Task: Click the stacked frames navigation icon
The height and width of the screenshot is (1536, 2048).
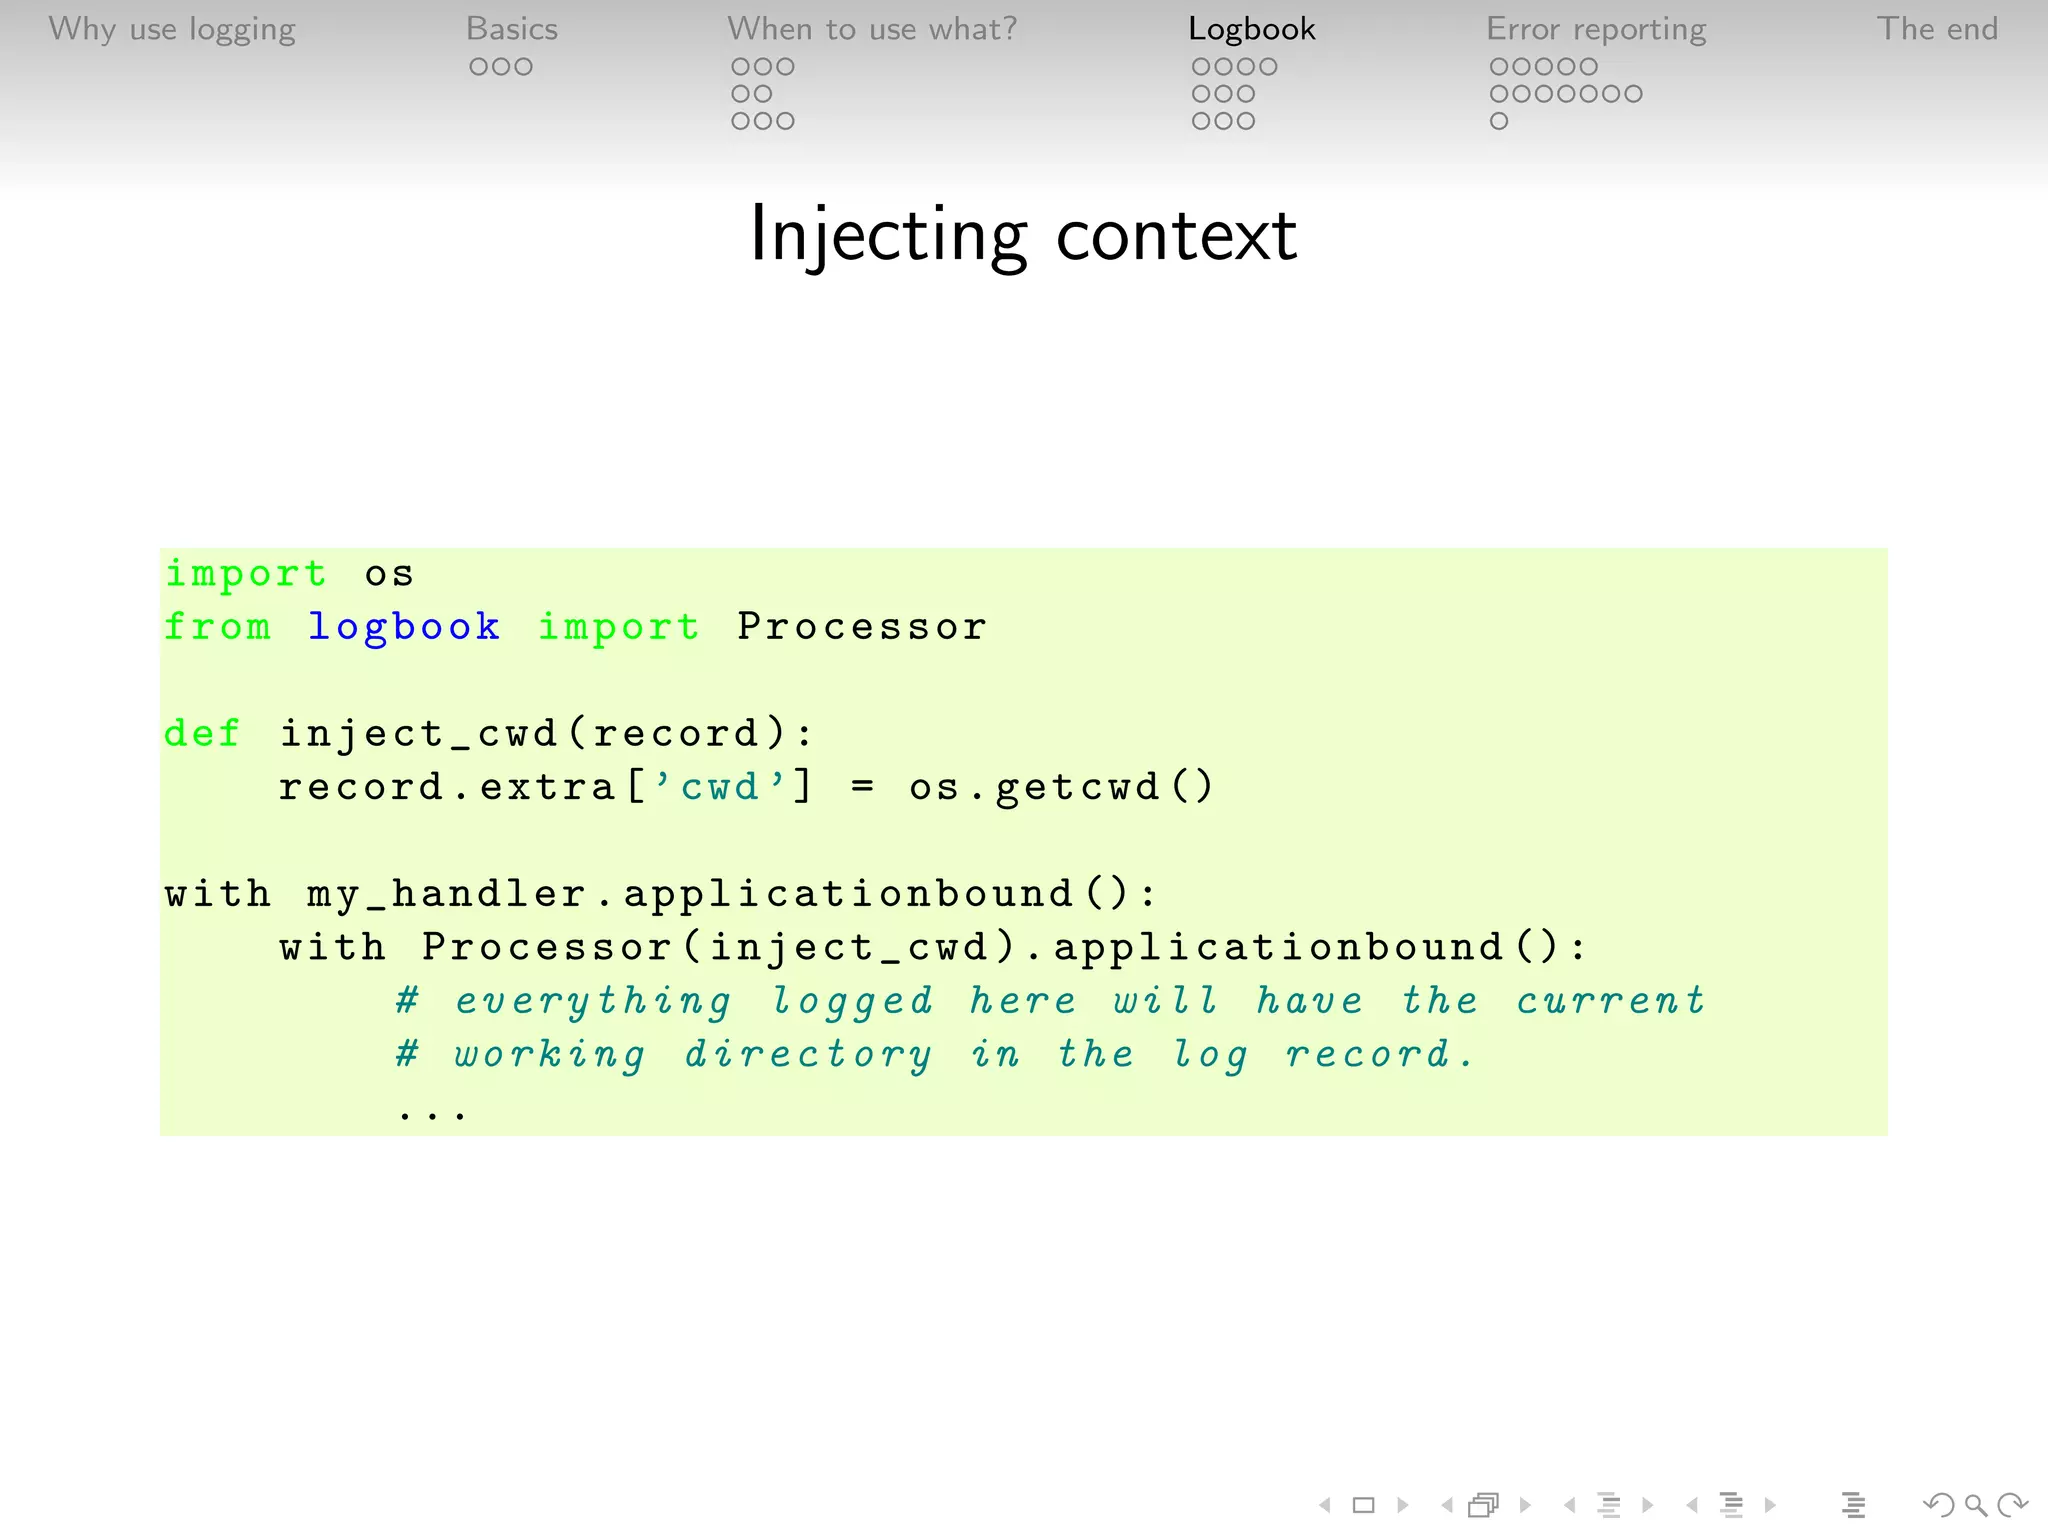Action: (x=1484, y=1504)
